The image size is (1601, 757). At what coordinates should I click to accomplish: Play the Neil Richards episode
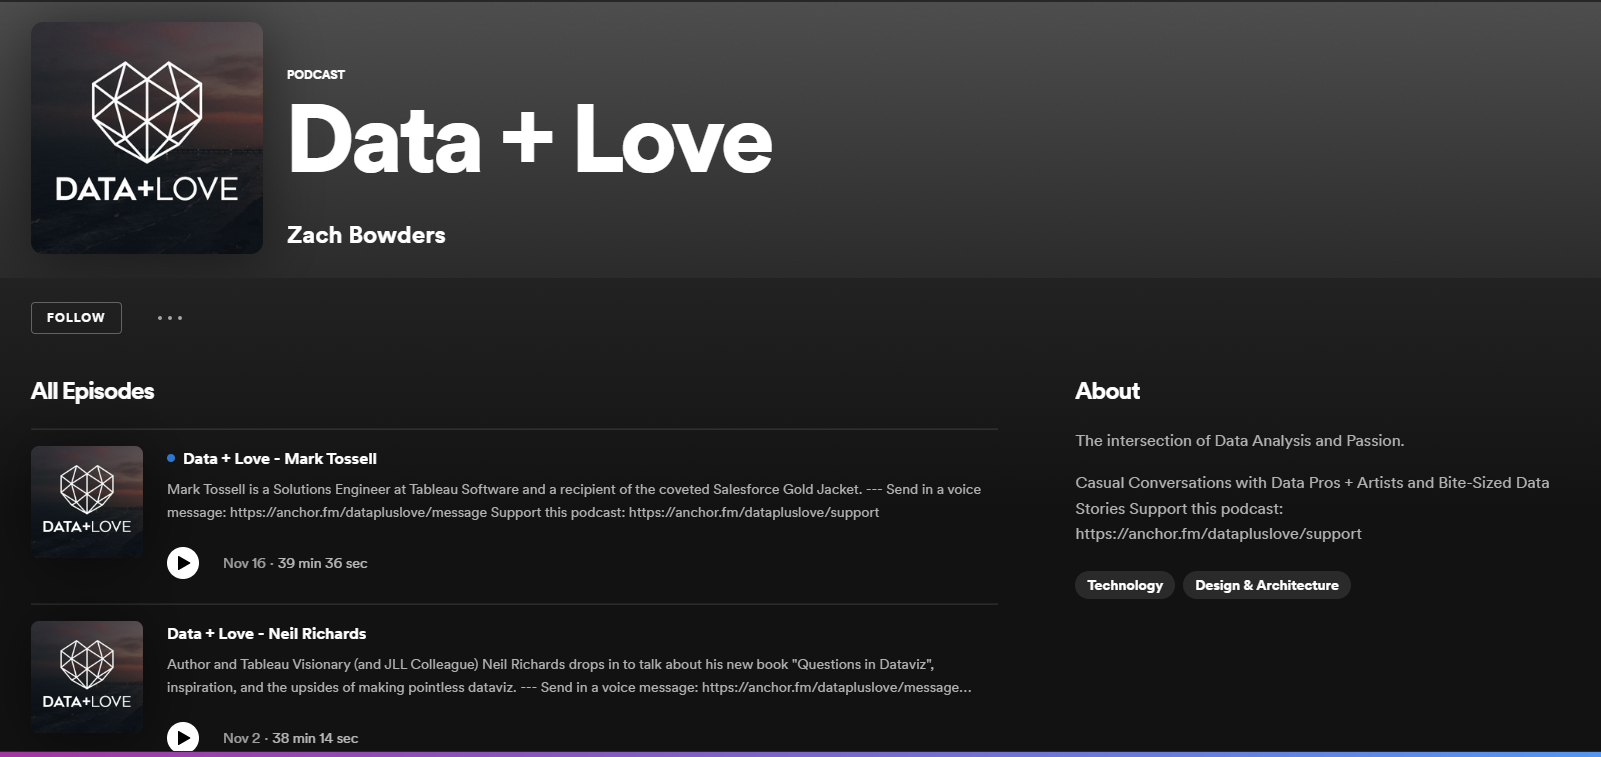click(x=183, y=737)
